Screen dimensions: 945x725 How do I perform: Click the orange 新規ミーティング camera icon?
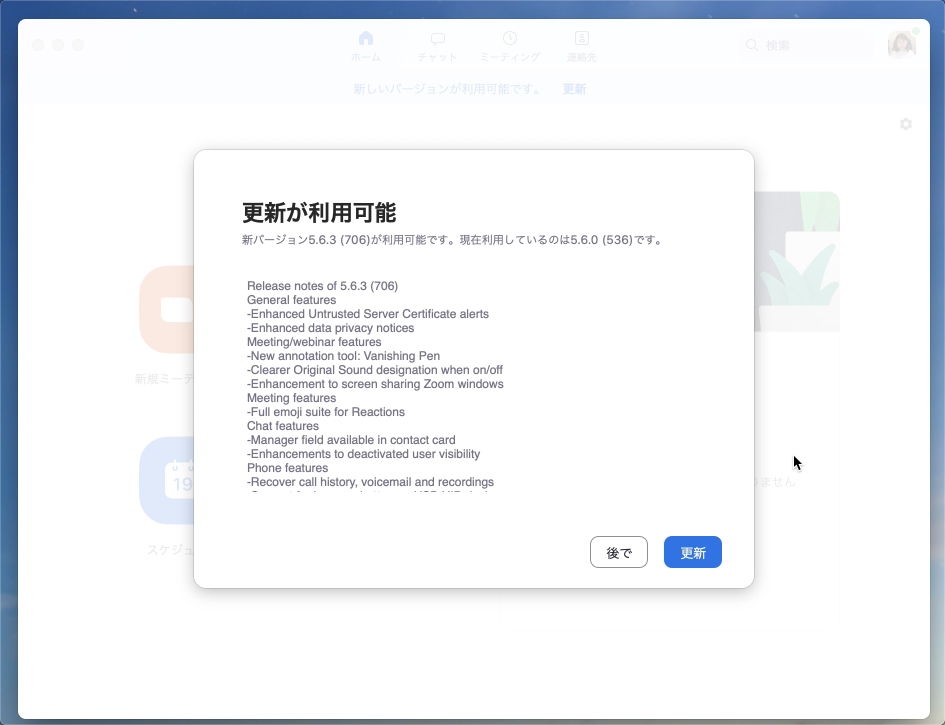point(167,310)
